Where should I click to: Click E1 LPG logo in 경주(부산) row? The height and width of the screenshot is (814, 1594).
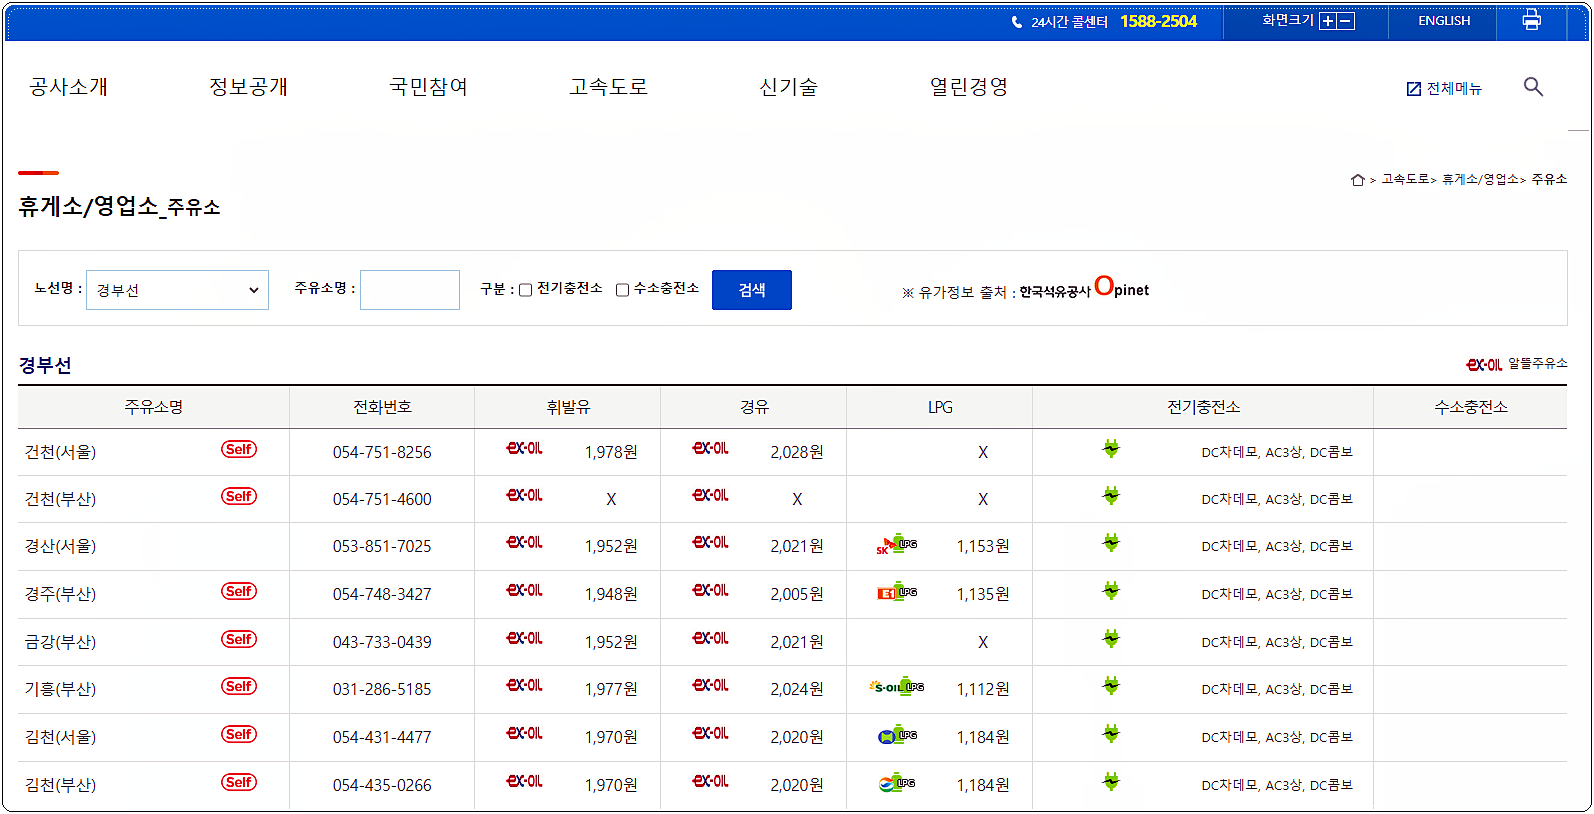(897, 592)
